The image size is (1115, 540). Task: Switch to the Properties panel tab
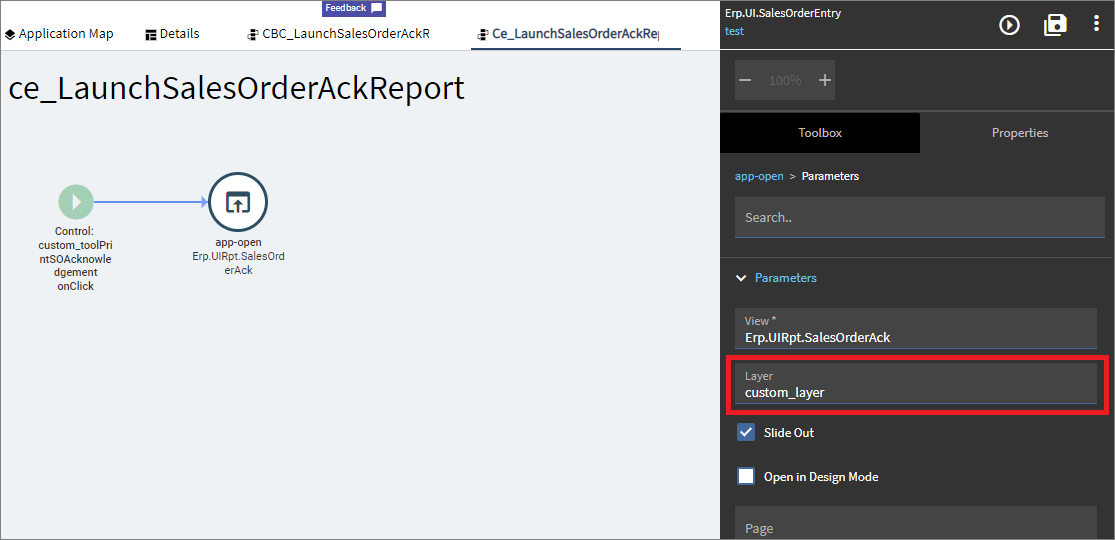point(1020,132)
